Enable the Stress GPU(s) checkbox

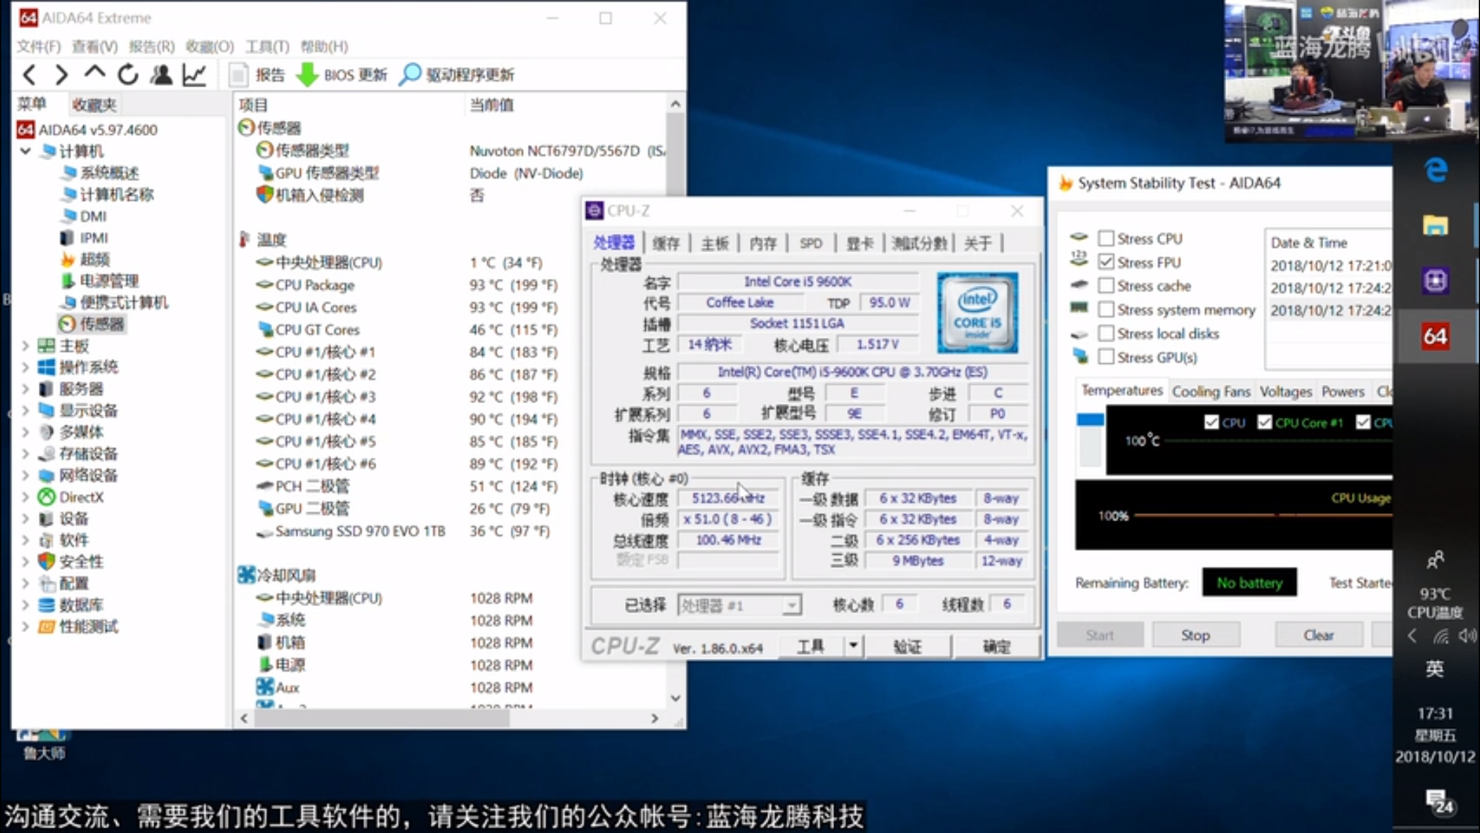point(1106,357)
